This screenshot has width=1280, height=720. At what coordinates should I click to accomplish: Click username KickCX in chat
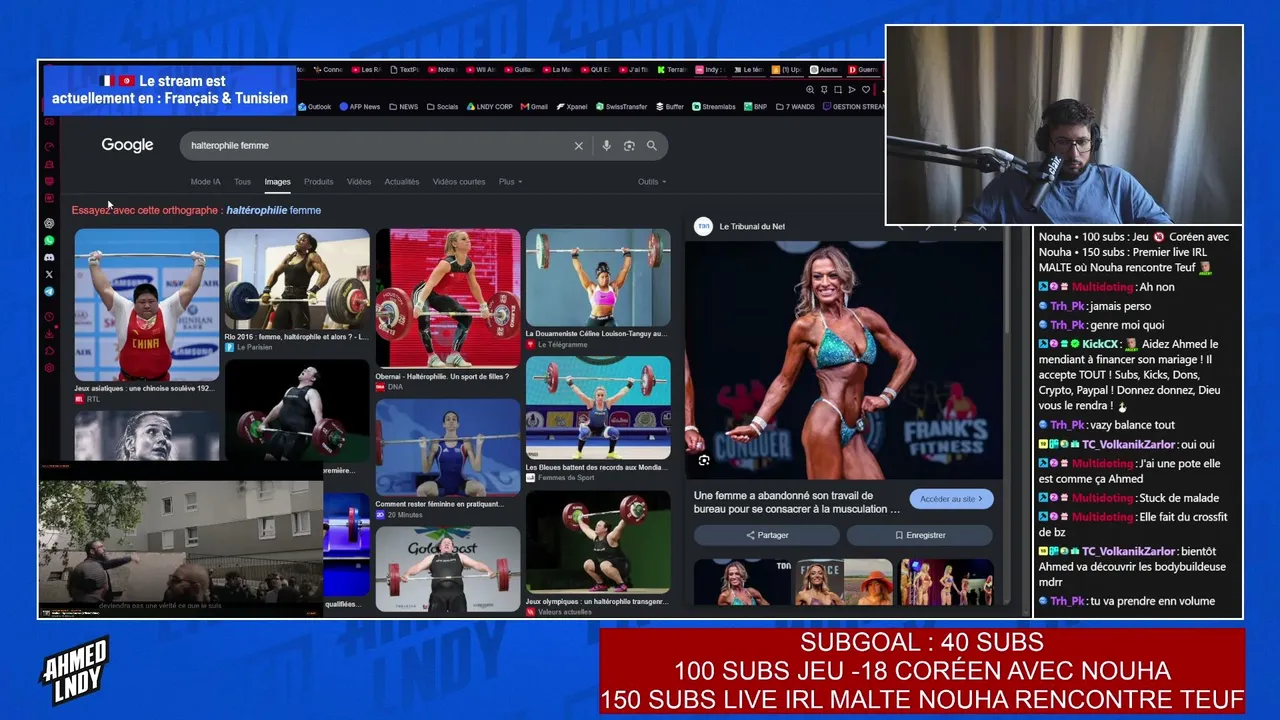pos(1100,344)
